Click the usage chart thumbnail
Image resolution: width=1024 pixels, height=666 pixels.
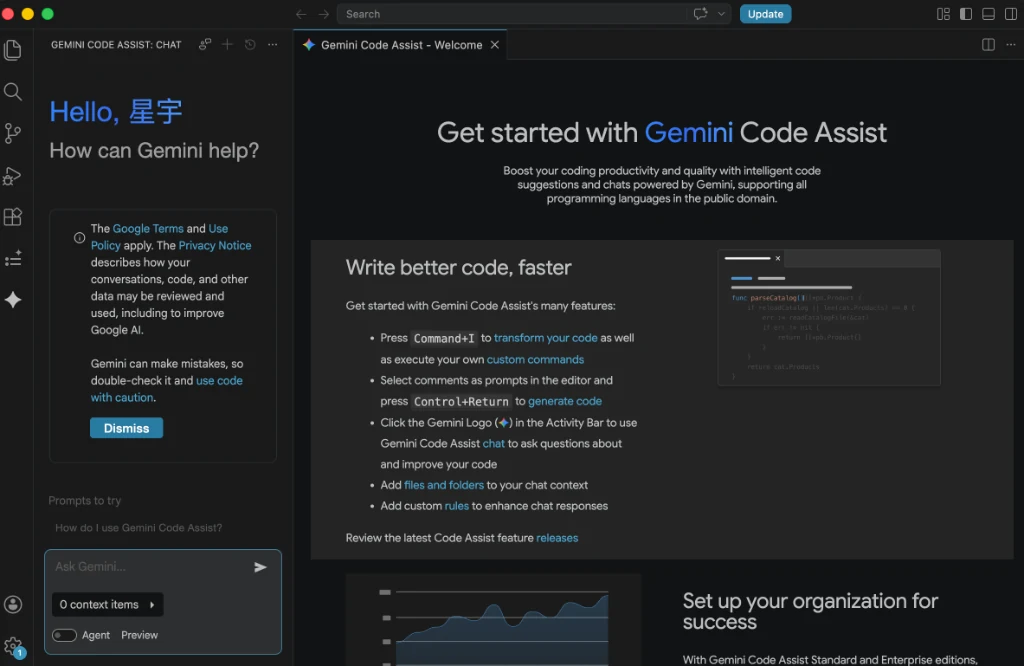494,620
